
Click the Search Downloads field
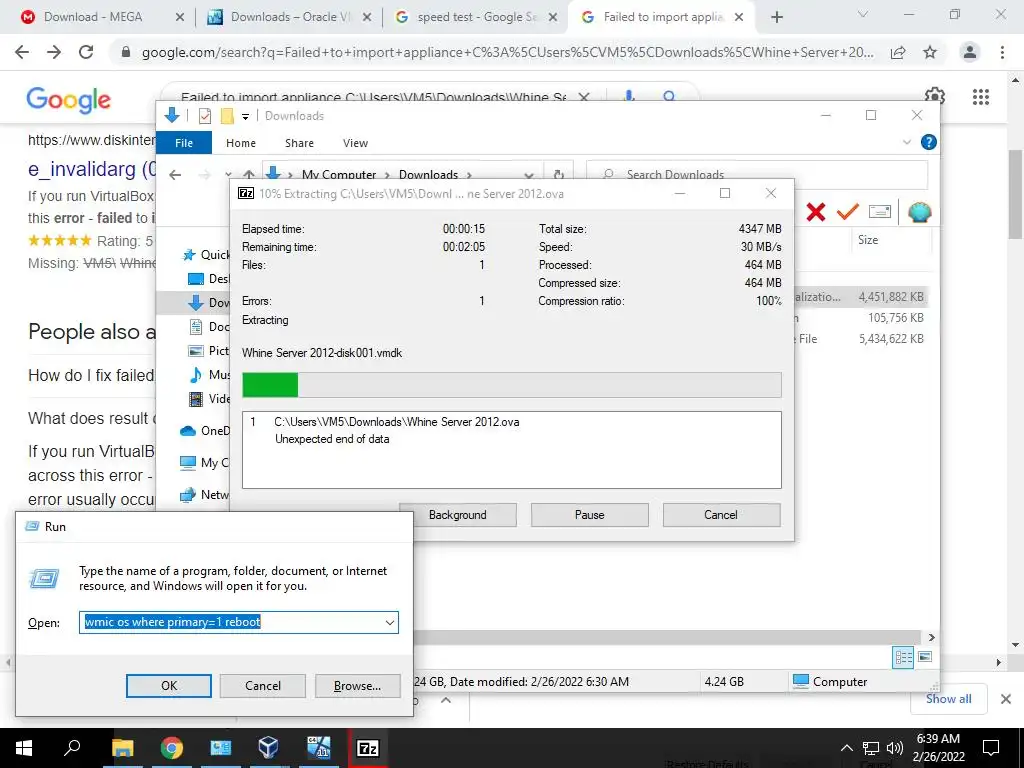point(758,174)
